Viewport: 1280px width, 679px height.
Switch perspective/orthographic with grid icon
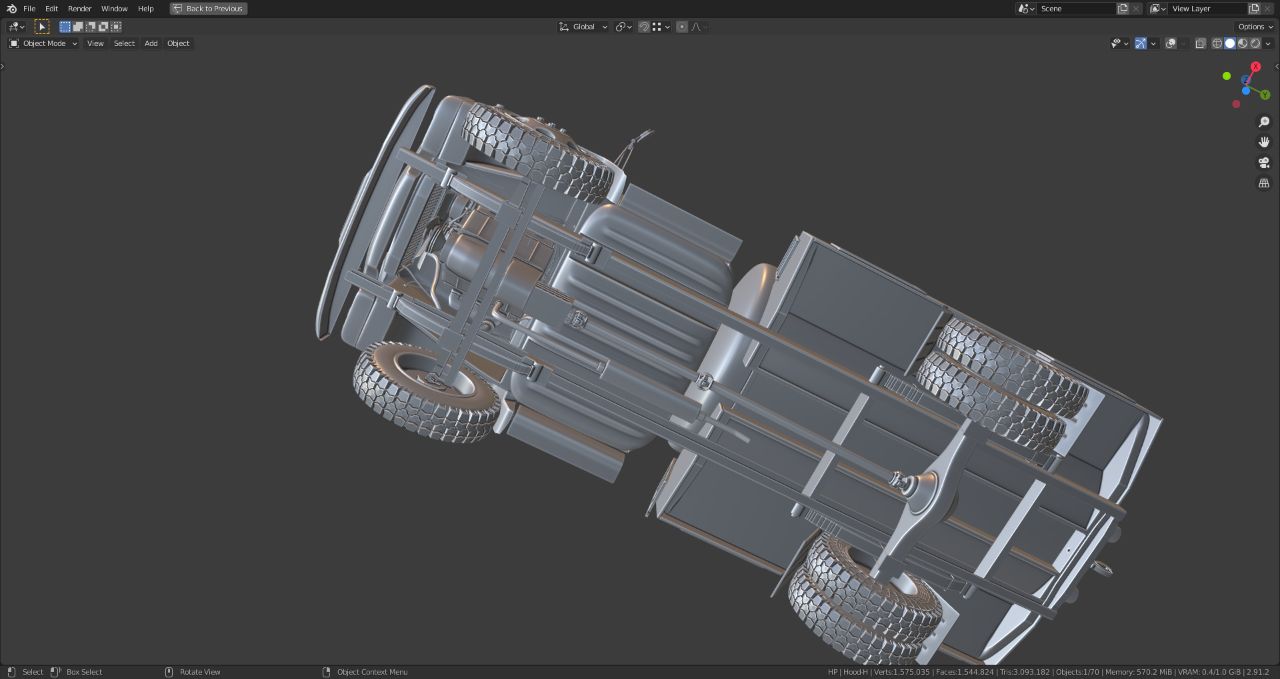click(1264, 183)
